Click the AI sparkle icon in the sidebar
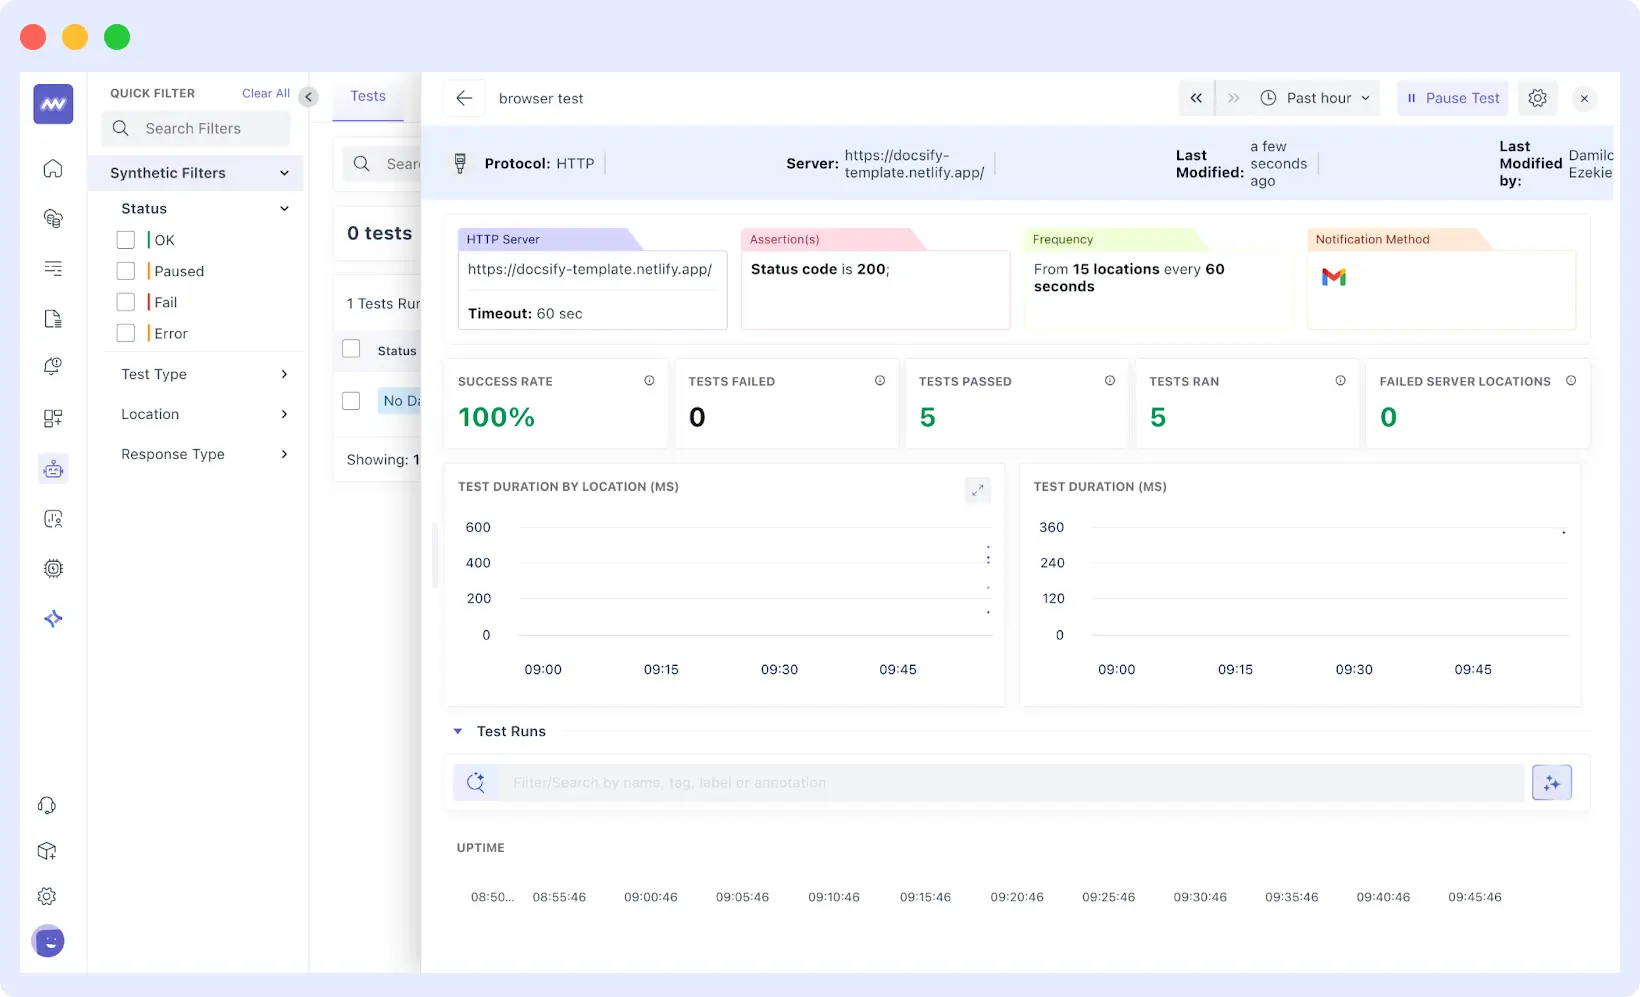This screenshot has width=1640, height=997. (52, 618)
